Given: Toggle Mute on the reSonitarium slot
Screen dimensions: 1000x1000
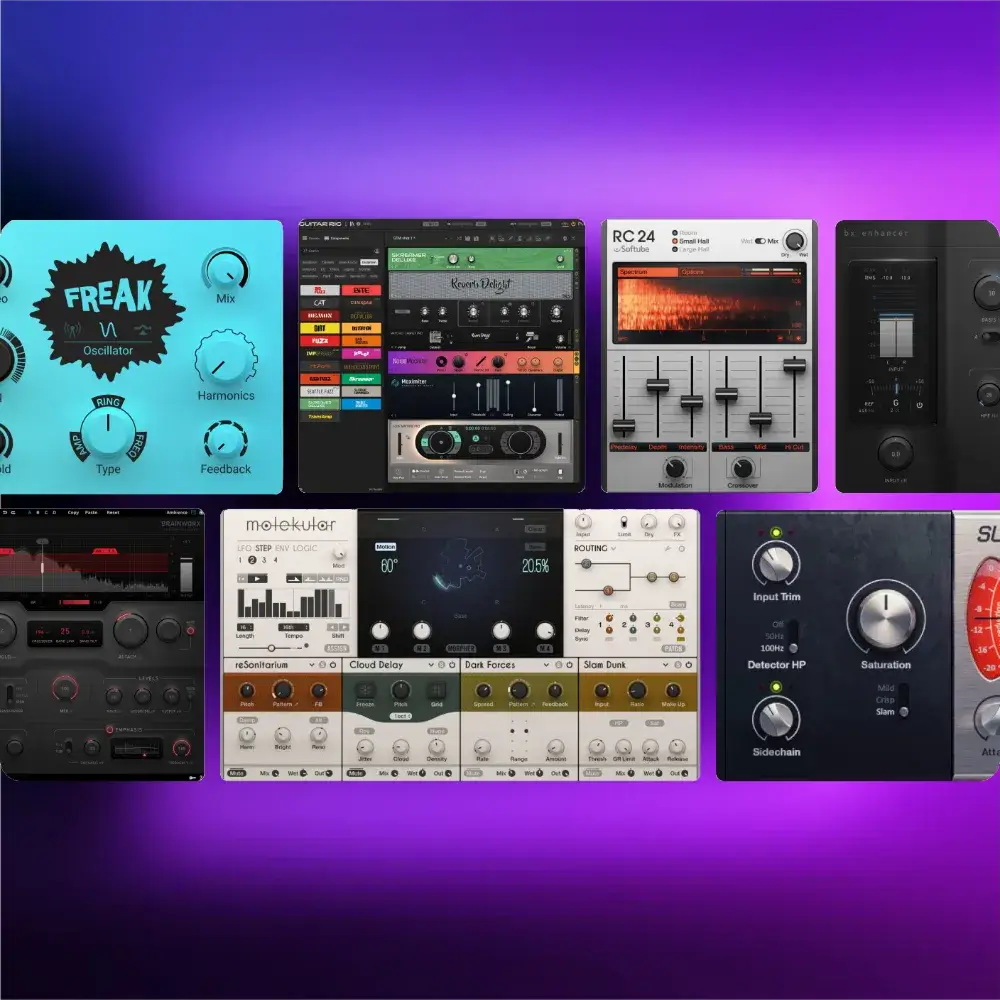Looking at the screenshot, I should click(236, 773).
